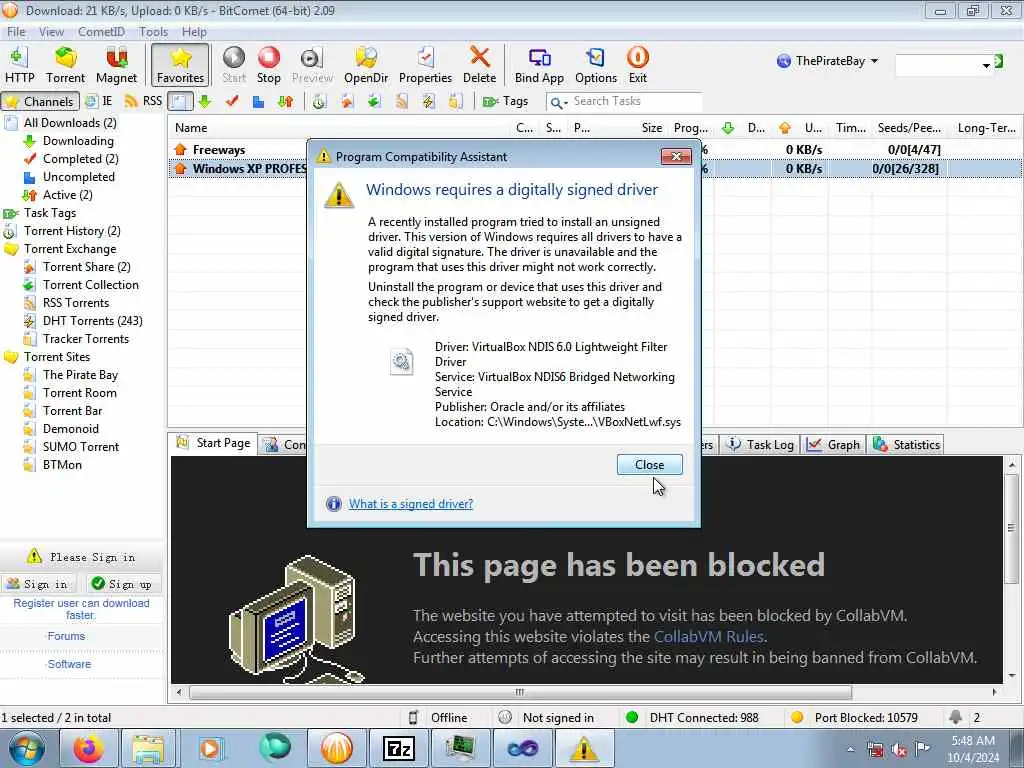Open the ThePirateBay search site dropdown
The width and height of the screenshot is (1024, 768).
(827, 61)
